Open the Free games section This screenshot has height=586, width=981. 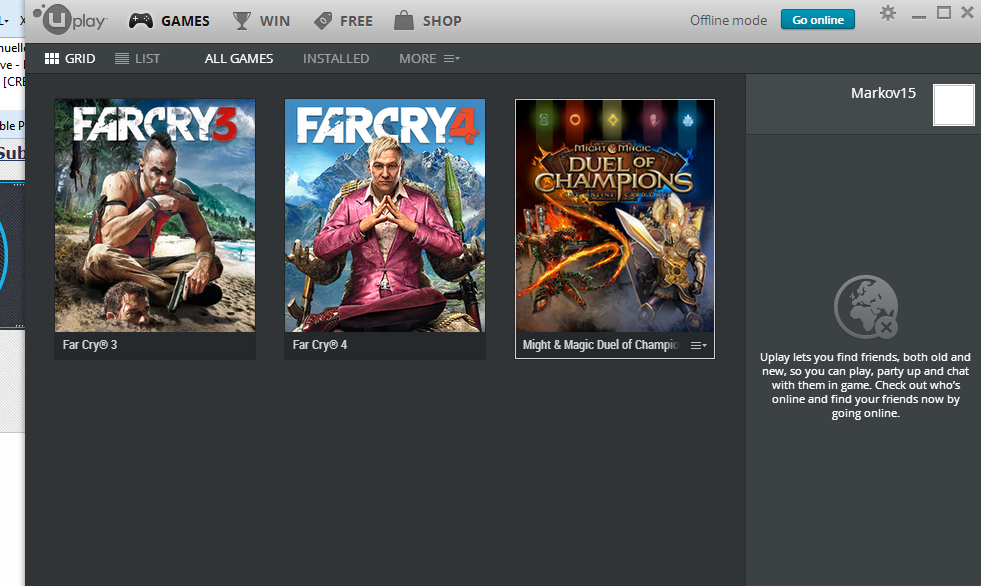coord(343,21)
